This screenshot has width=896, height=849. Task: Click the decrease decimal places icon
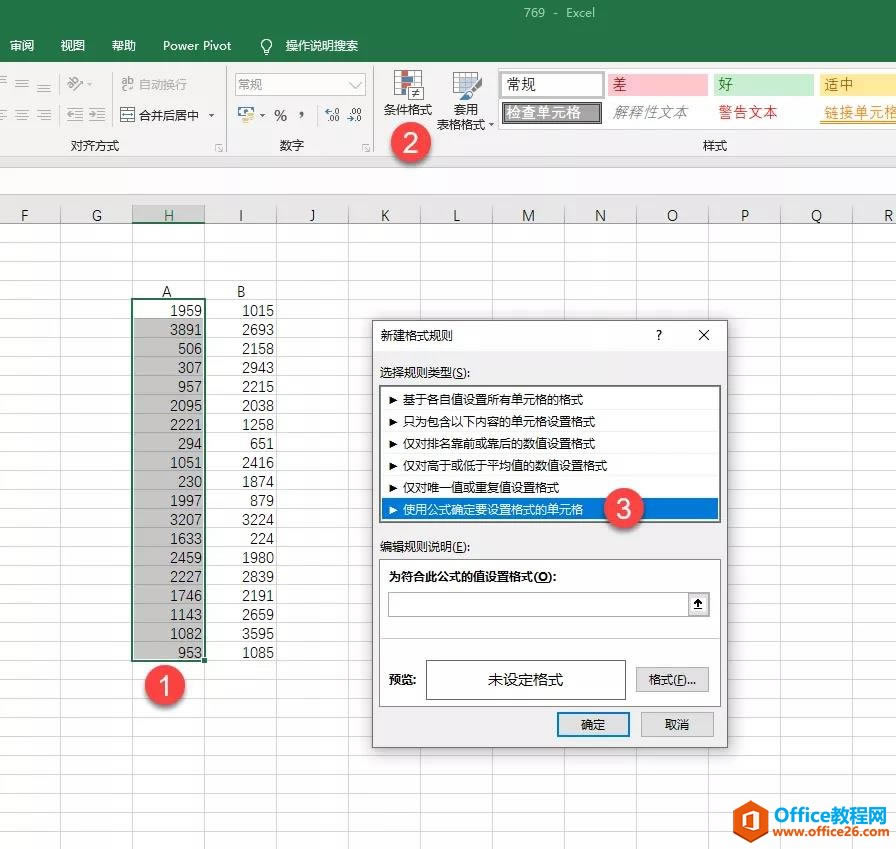[x=356, y=116]
